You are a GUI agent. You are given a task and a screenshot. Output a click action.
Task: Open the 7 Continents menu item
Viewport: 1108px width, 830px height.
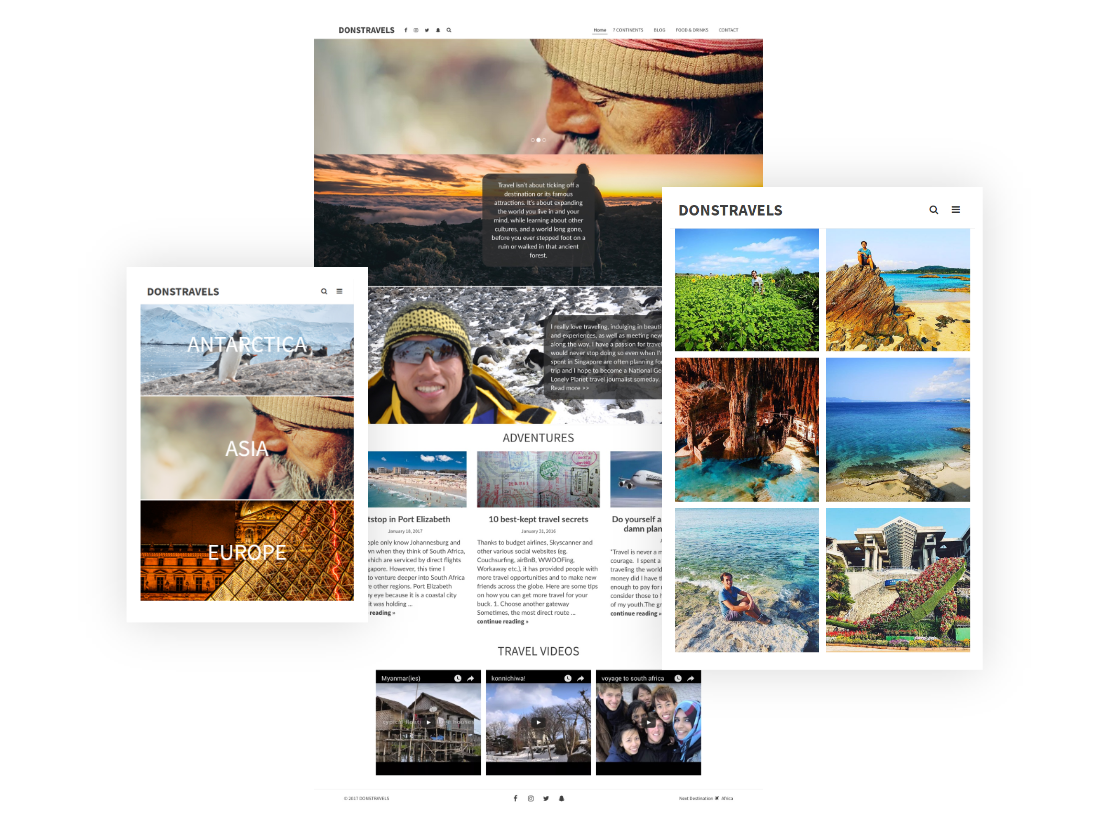(x=628, y=30)
